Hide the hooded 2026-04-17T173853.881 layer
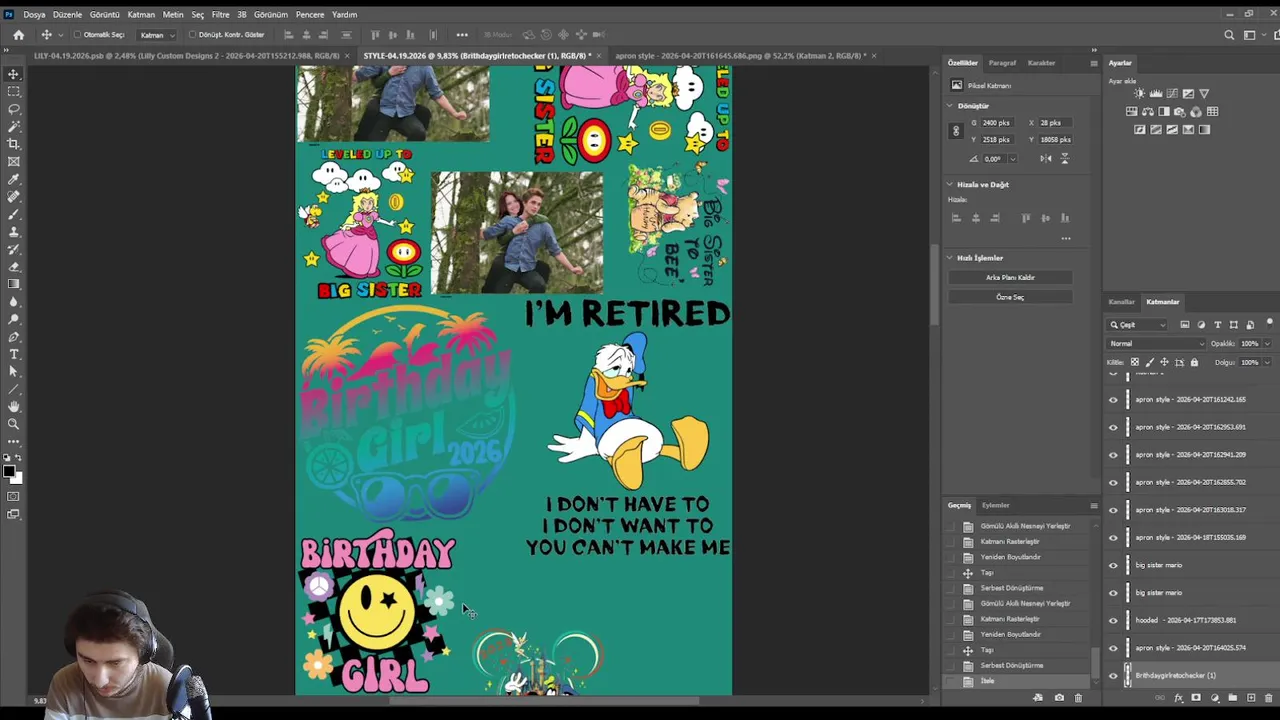This screenshot has width=1280, height=720. 1113,621
